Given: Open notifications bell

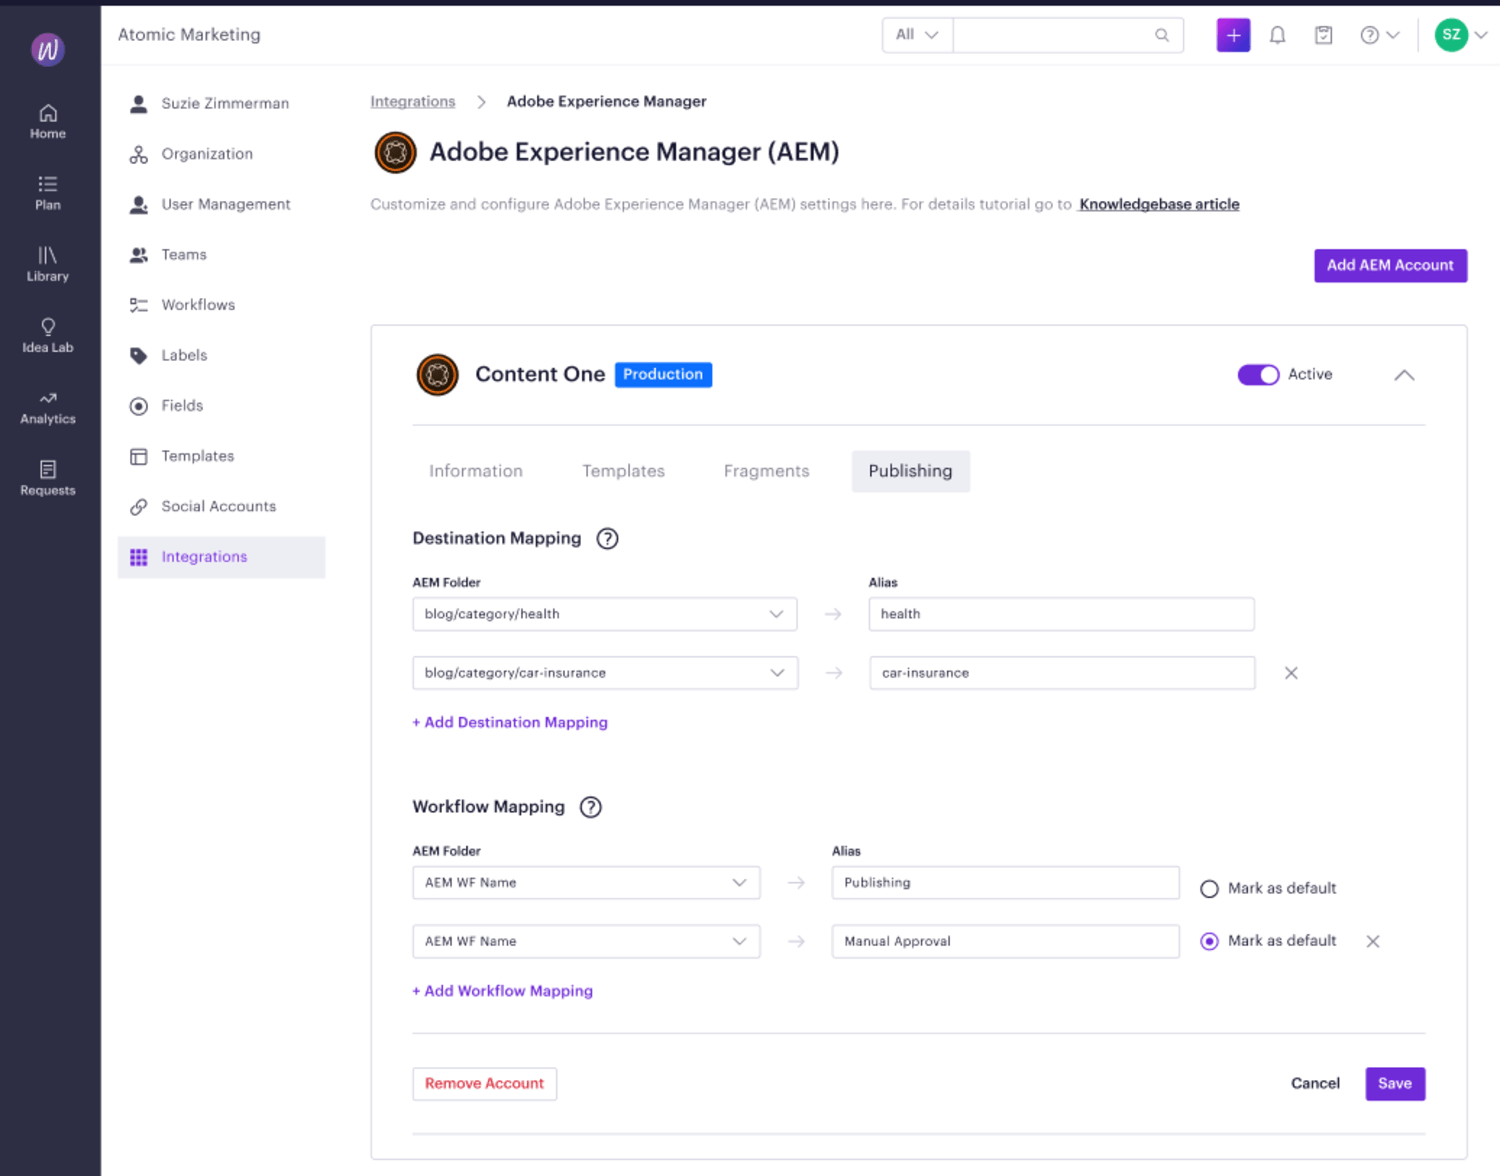Looking at the screenshot, I should [1277, 35].
